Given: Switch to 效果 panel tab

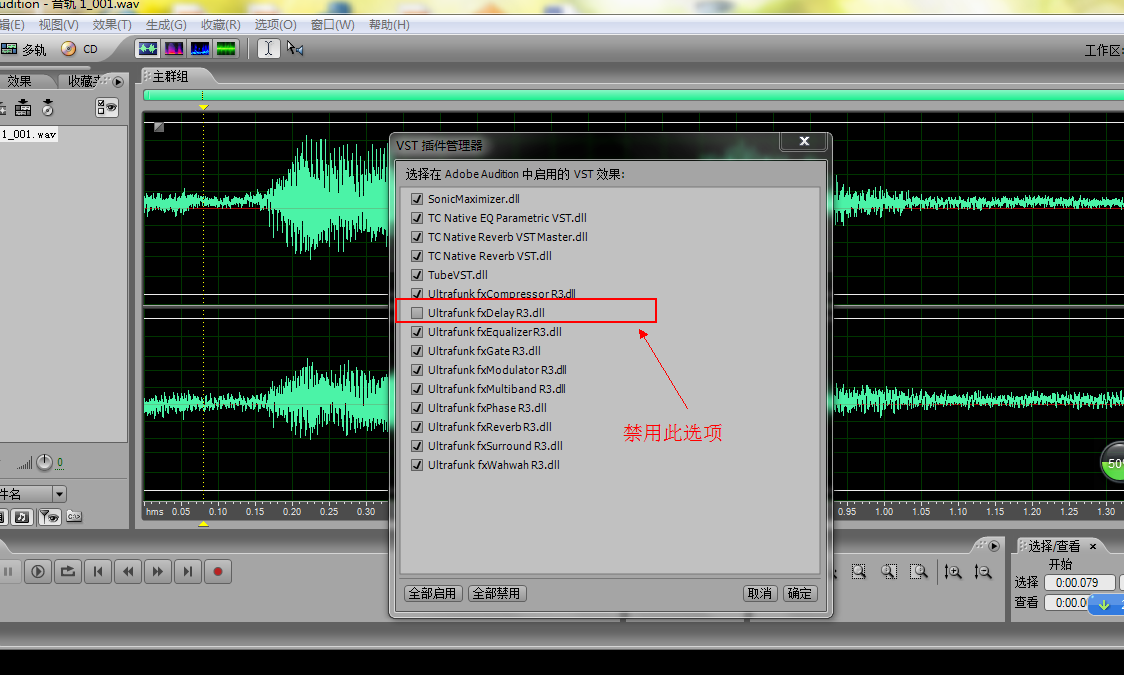Looking at the screenshot, I should [x=20, y=81].
